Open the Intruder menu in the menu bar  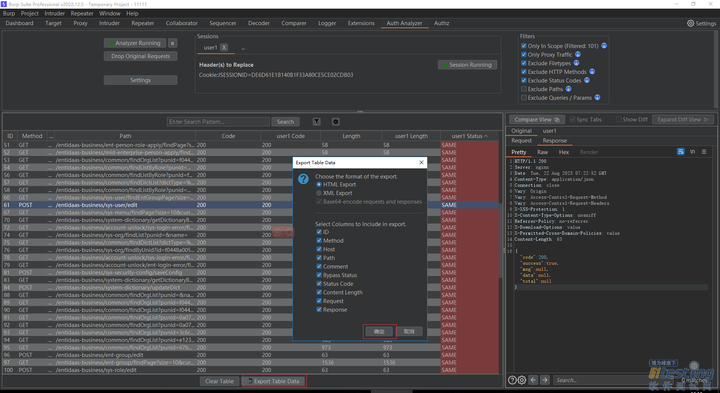pos(55,13)
